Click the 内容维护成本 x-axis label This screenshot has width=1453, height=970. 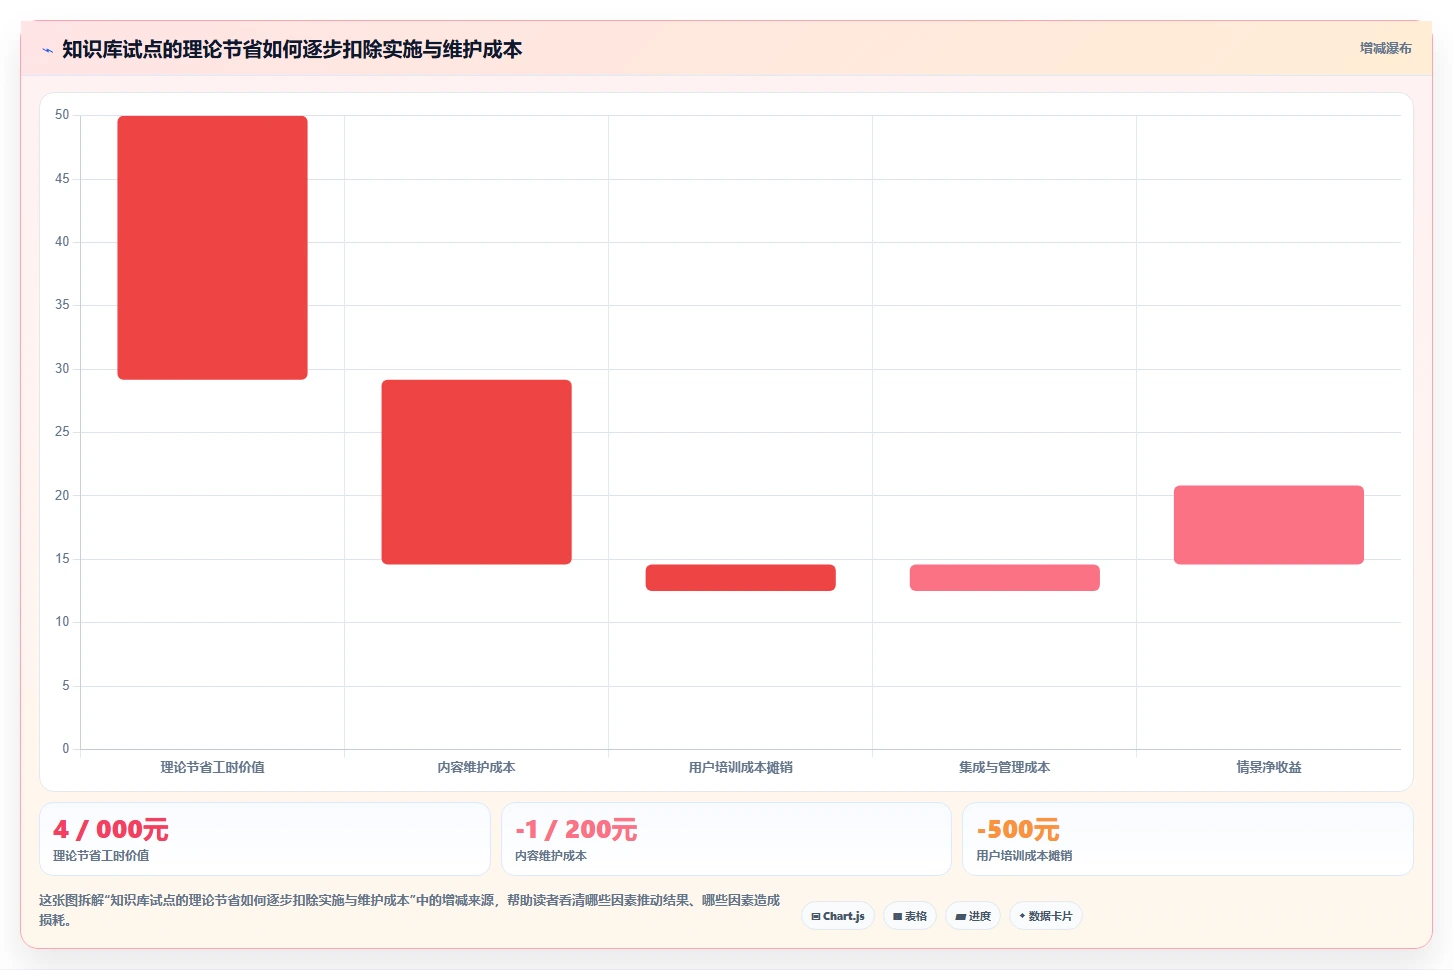tap(476, 767)
